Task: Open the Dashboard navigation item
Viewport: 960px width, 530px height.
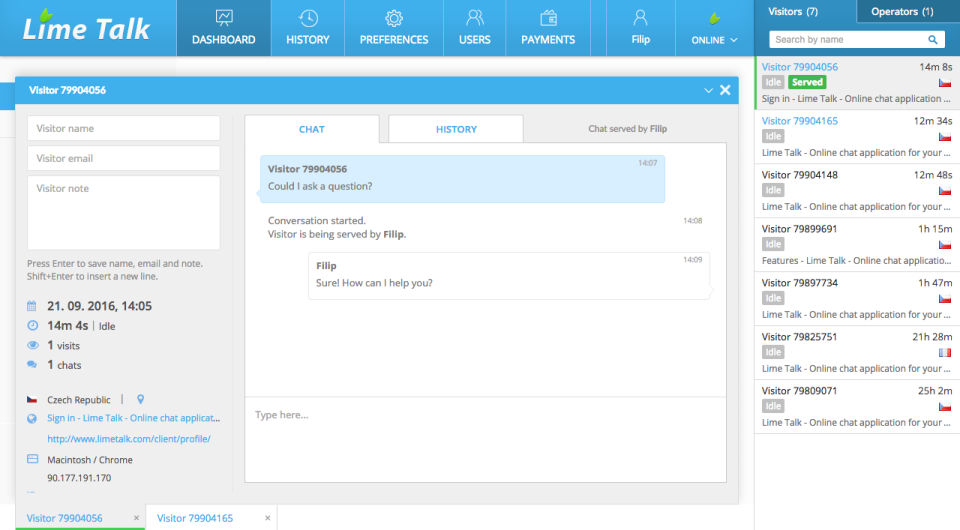Action: (x=223, y=28)
